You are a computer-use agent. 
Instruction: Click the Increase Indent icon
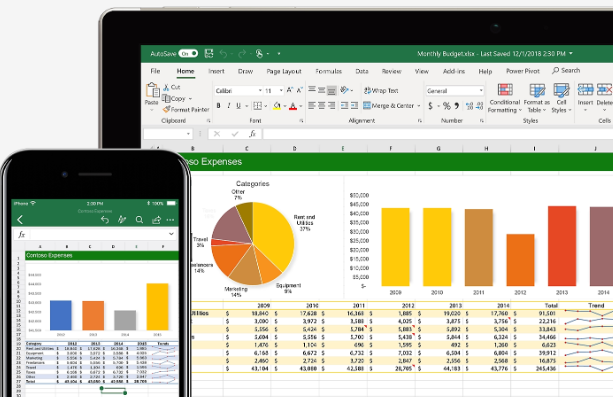(x=354, y=106)
